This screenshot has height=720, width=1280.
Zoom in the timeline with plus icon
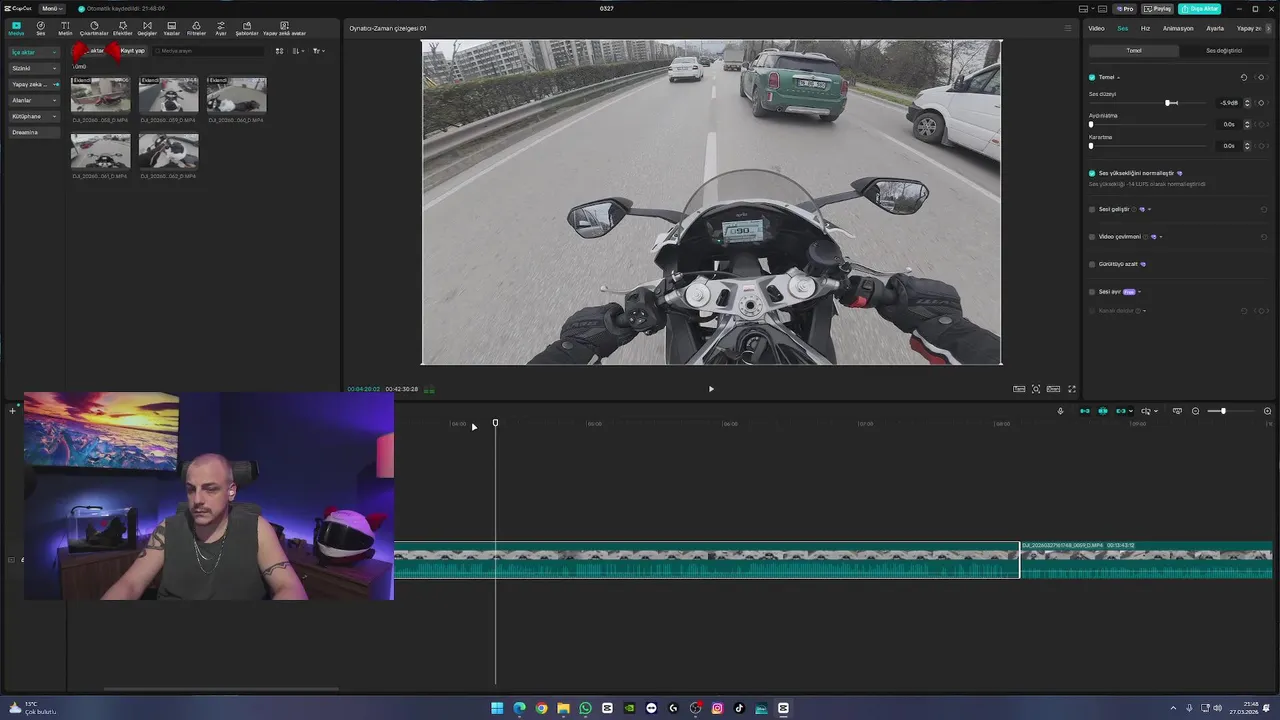pyautogui.click(x=1267, y=411)
